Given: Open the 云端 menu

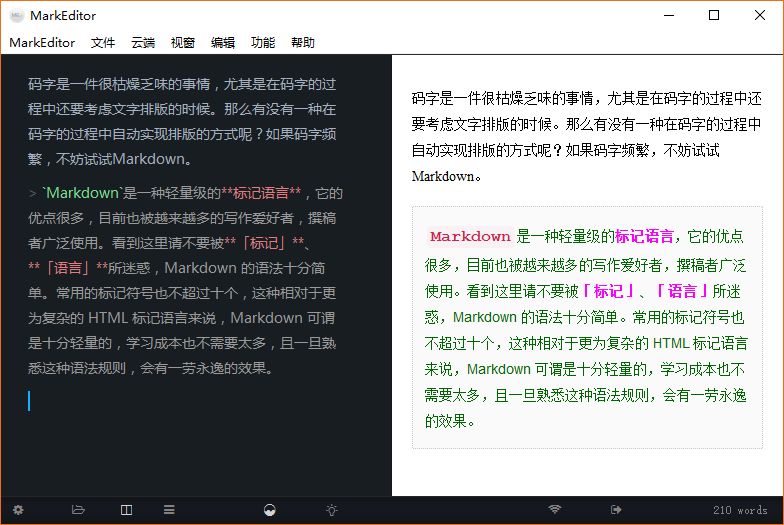Looking at the screenshot, I should click(x=143, y=42).
